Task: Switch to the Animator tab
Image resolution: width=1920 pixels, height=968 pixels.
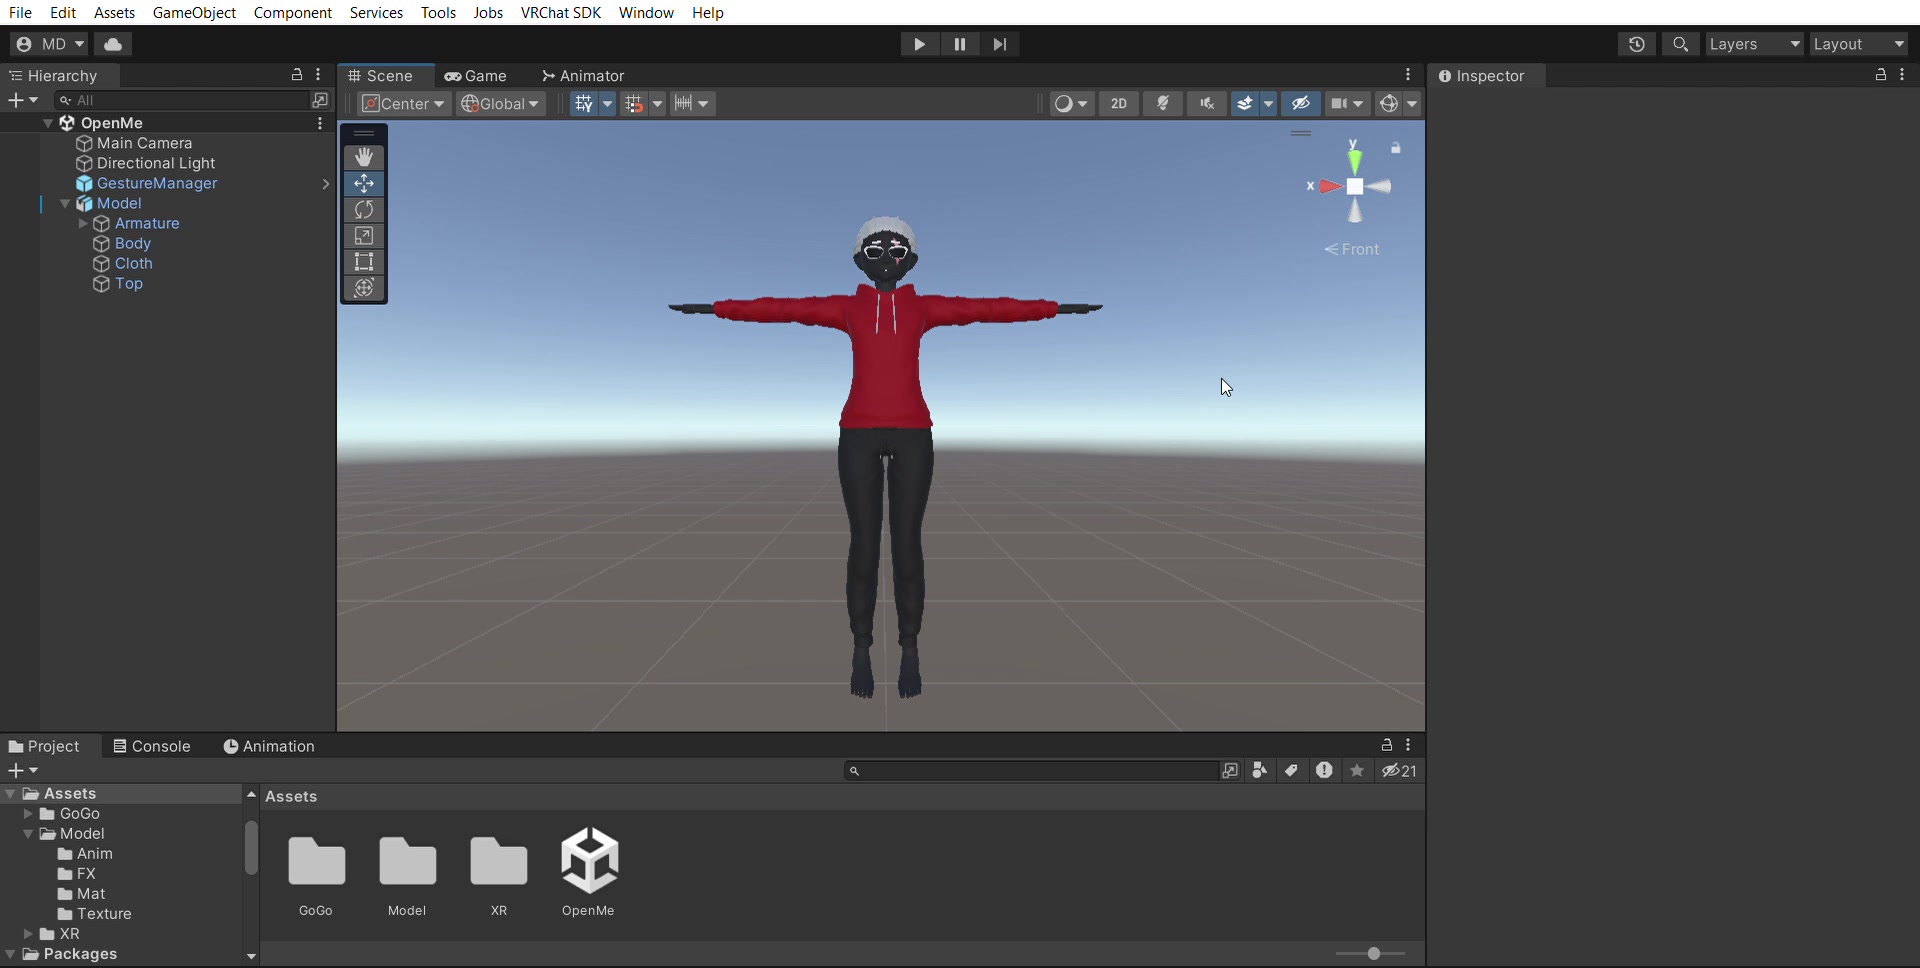Action: click(583, 76)
